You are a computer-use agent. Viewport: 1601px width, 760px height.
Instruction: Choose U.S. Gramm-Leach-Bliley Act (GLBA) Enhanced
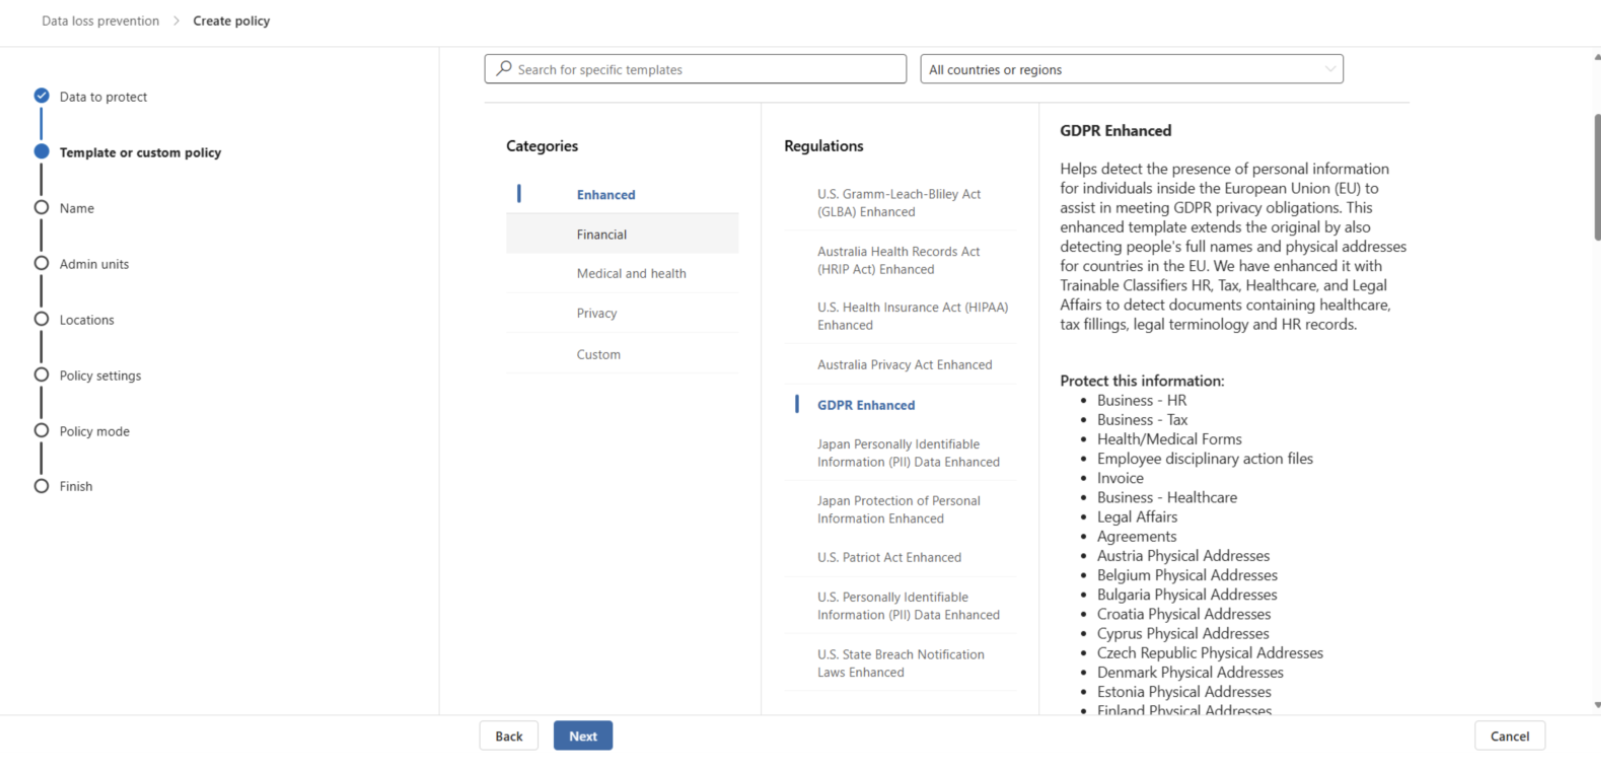tap(900, 203)
